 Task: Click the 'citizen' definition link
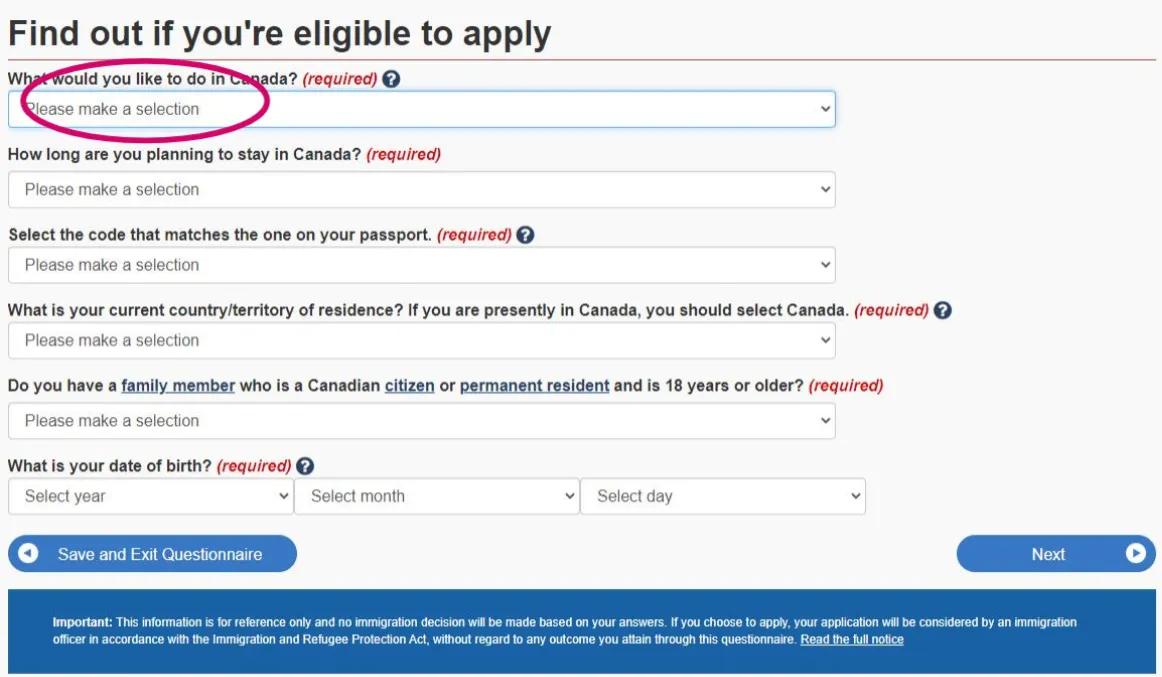[409, 386]
